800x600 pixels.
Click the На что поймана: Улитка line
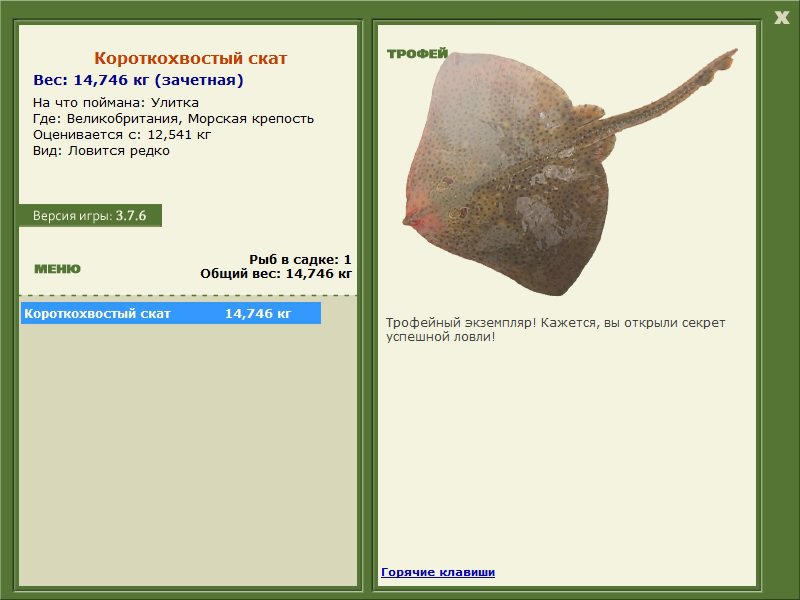click(x=116, y=103)
